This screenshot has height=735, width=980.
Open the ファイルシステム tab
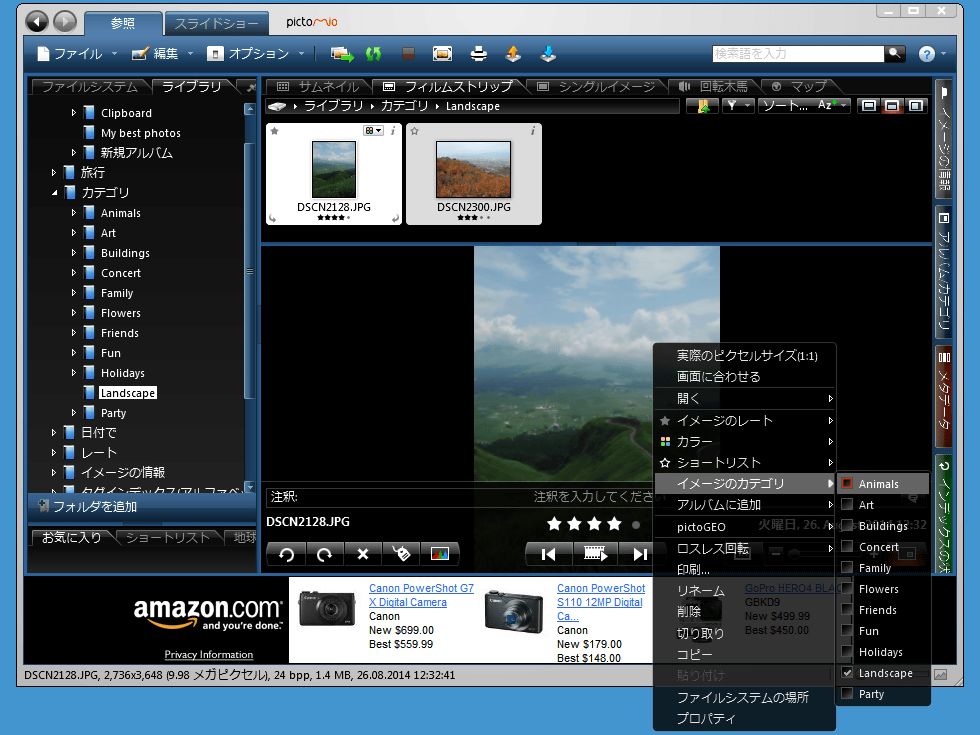coord(90,87)
